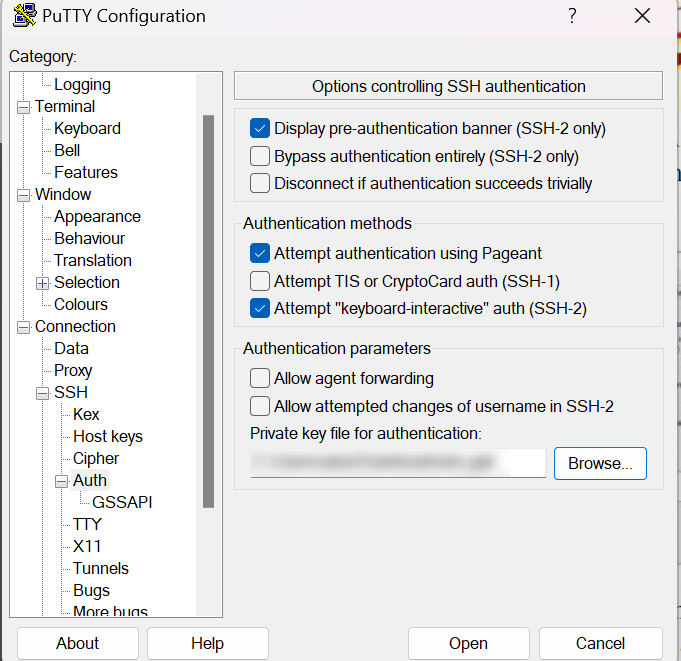Click the About button

pyautogui.click(x=77, y=643)
